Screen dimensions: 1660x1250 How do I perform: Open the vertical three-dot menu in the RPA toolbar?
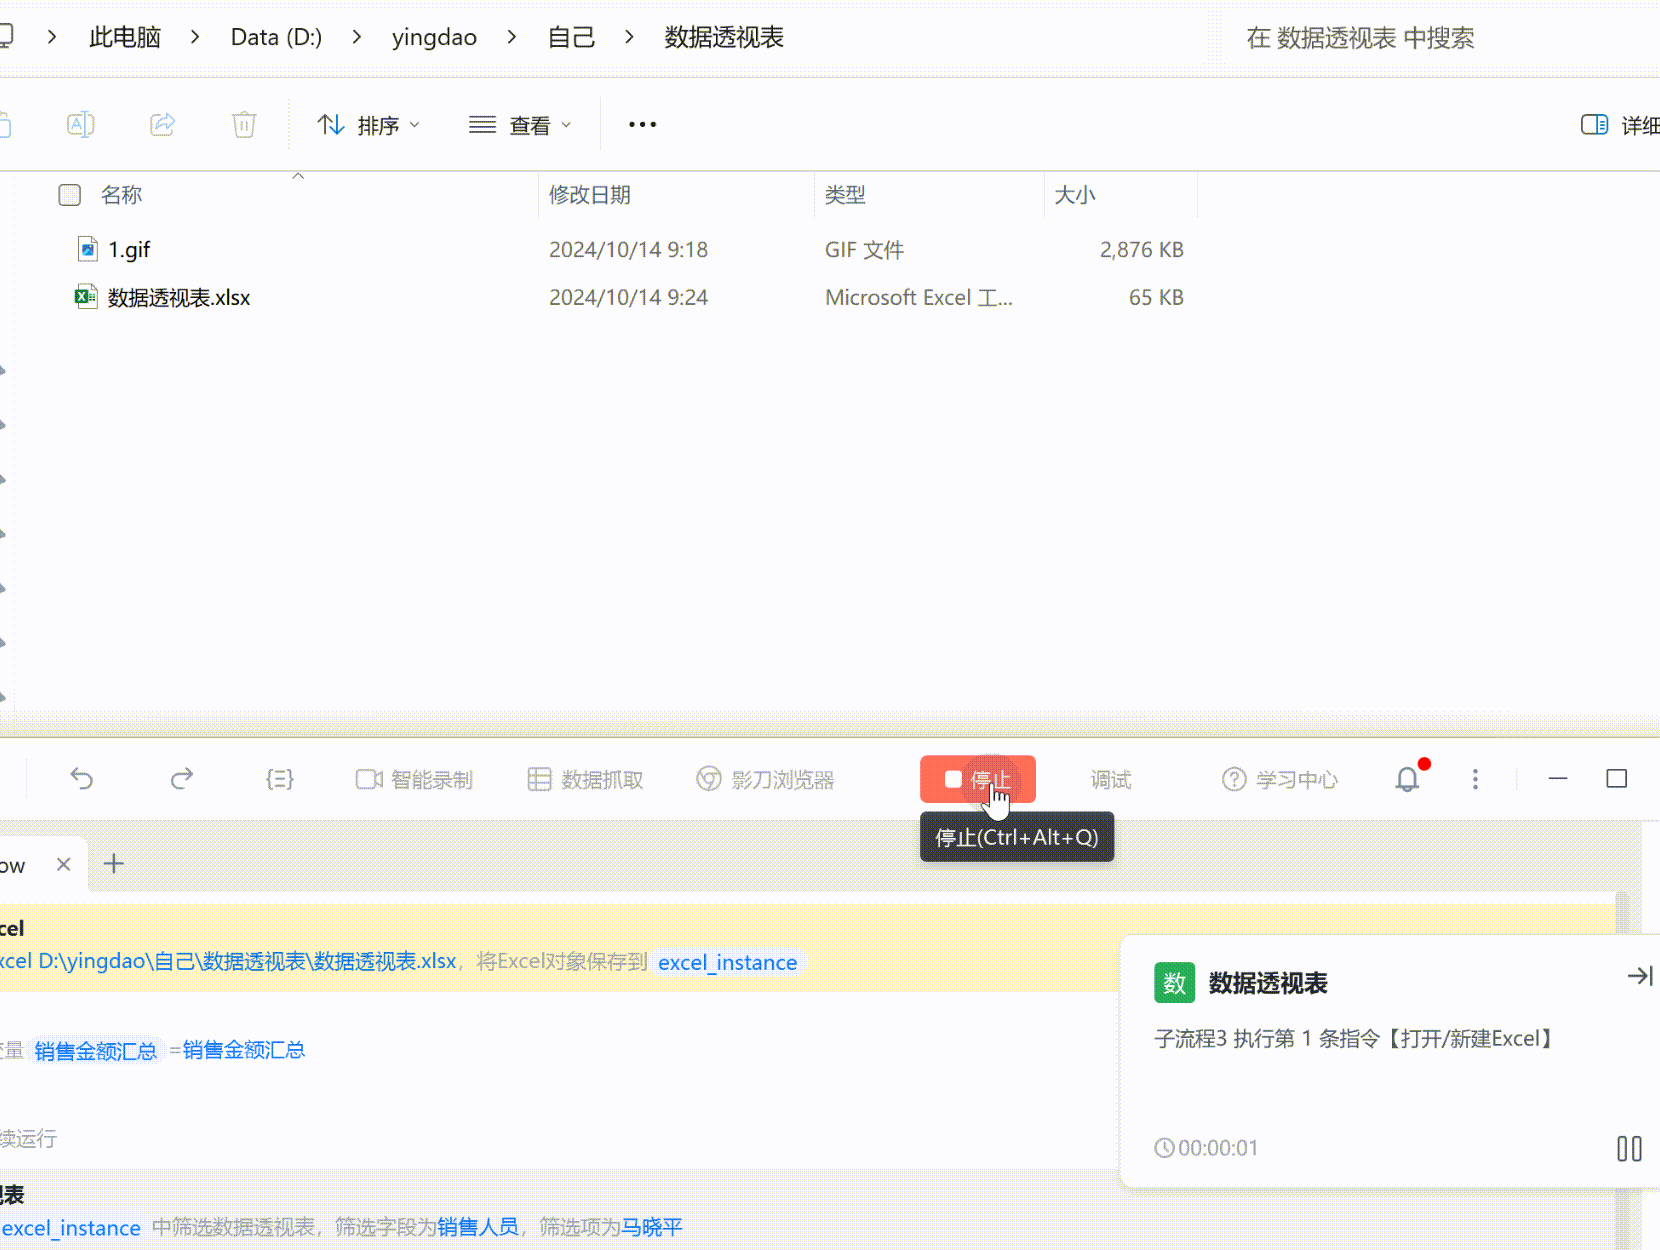[1475, 779]
